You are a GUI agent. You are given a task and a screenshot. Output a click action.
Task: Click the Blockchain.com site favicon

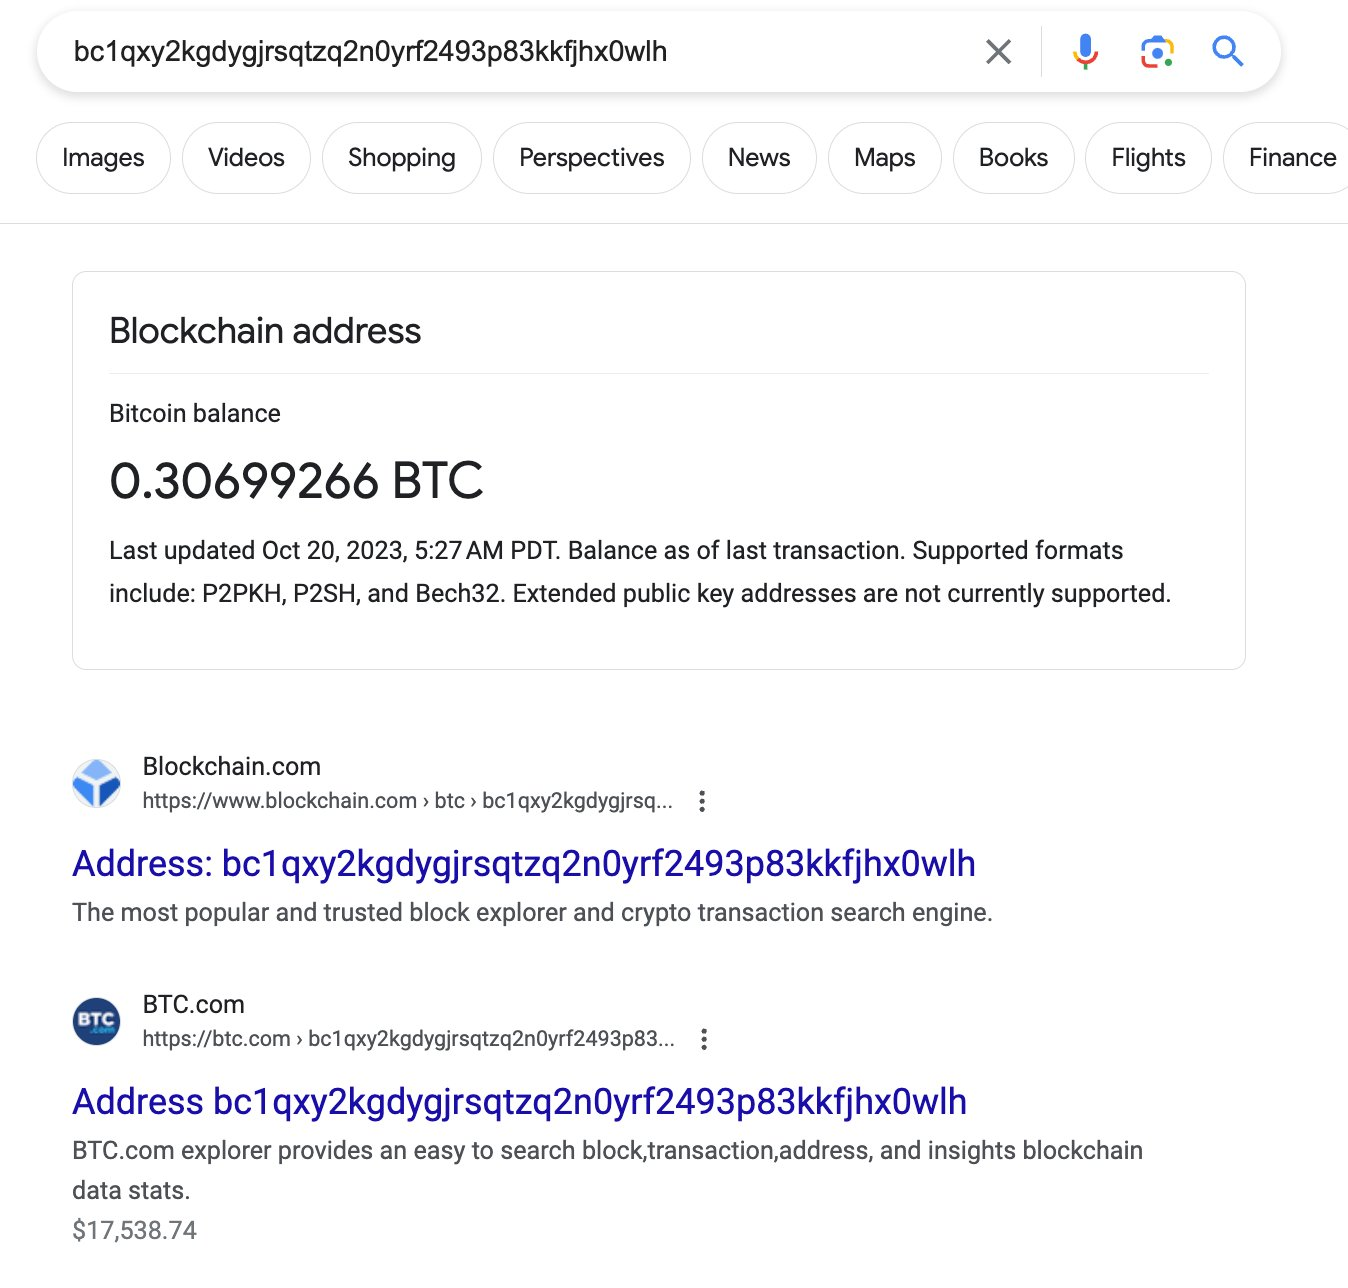pyautogui.click(x=96, y=783)
